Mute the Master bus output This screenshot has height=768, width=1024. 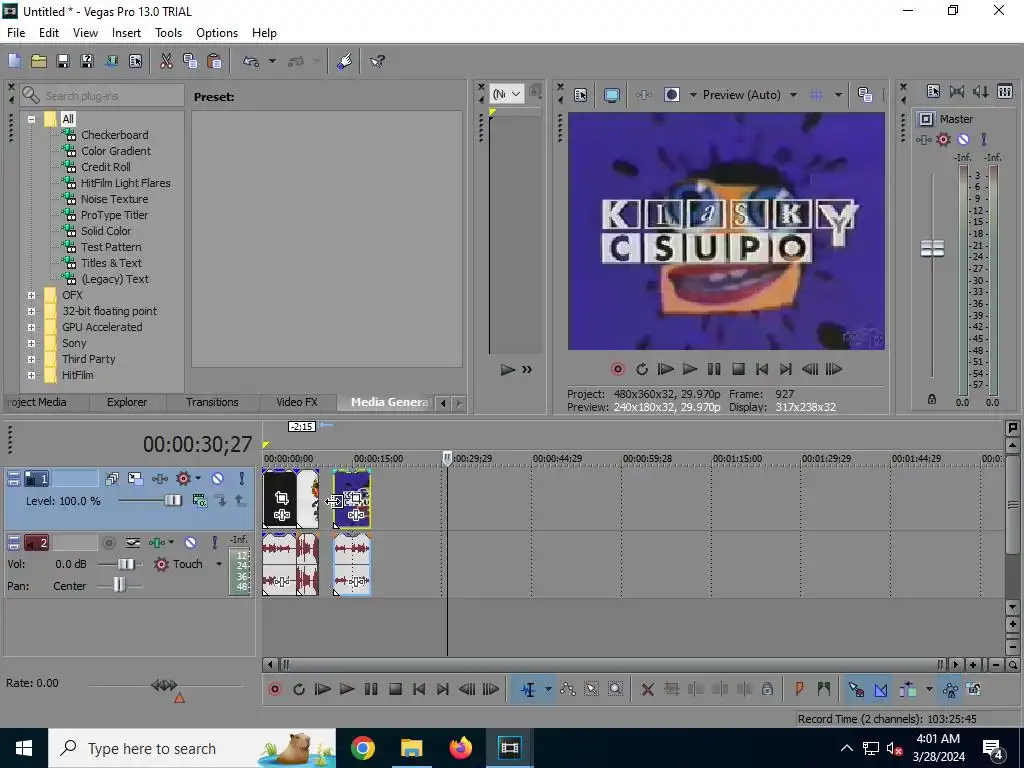tap(963, 139)
